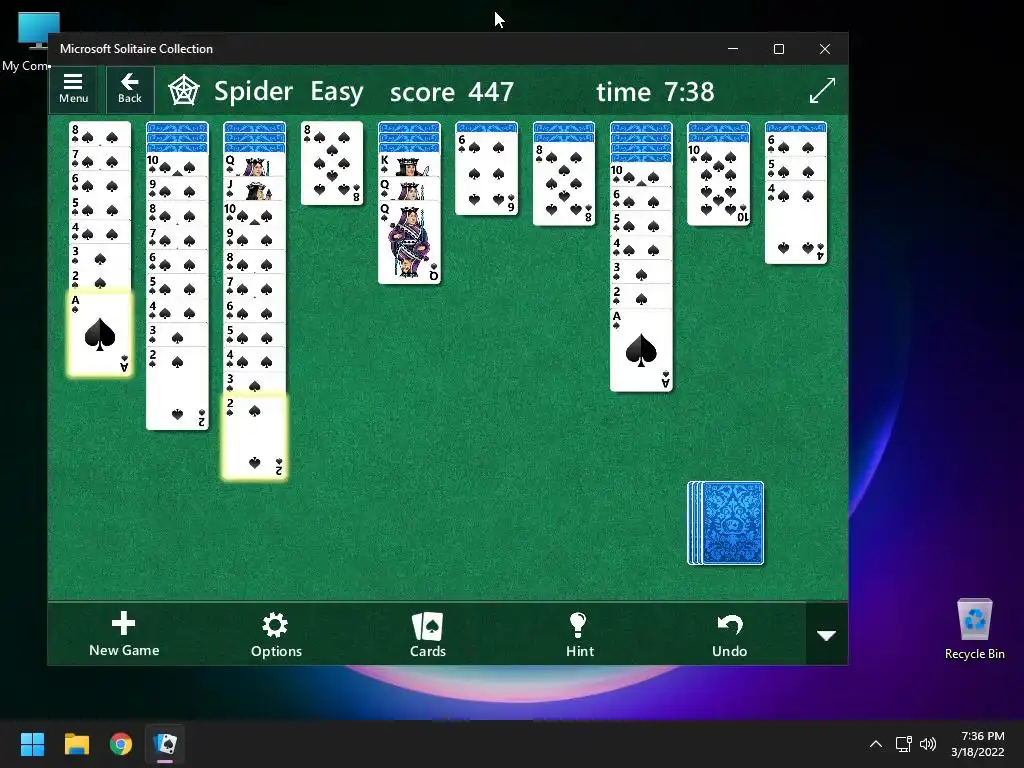Select the 10 of spades in second column
This screenshot has height=768, width=1024.
(177, 165)
